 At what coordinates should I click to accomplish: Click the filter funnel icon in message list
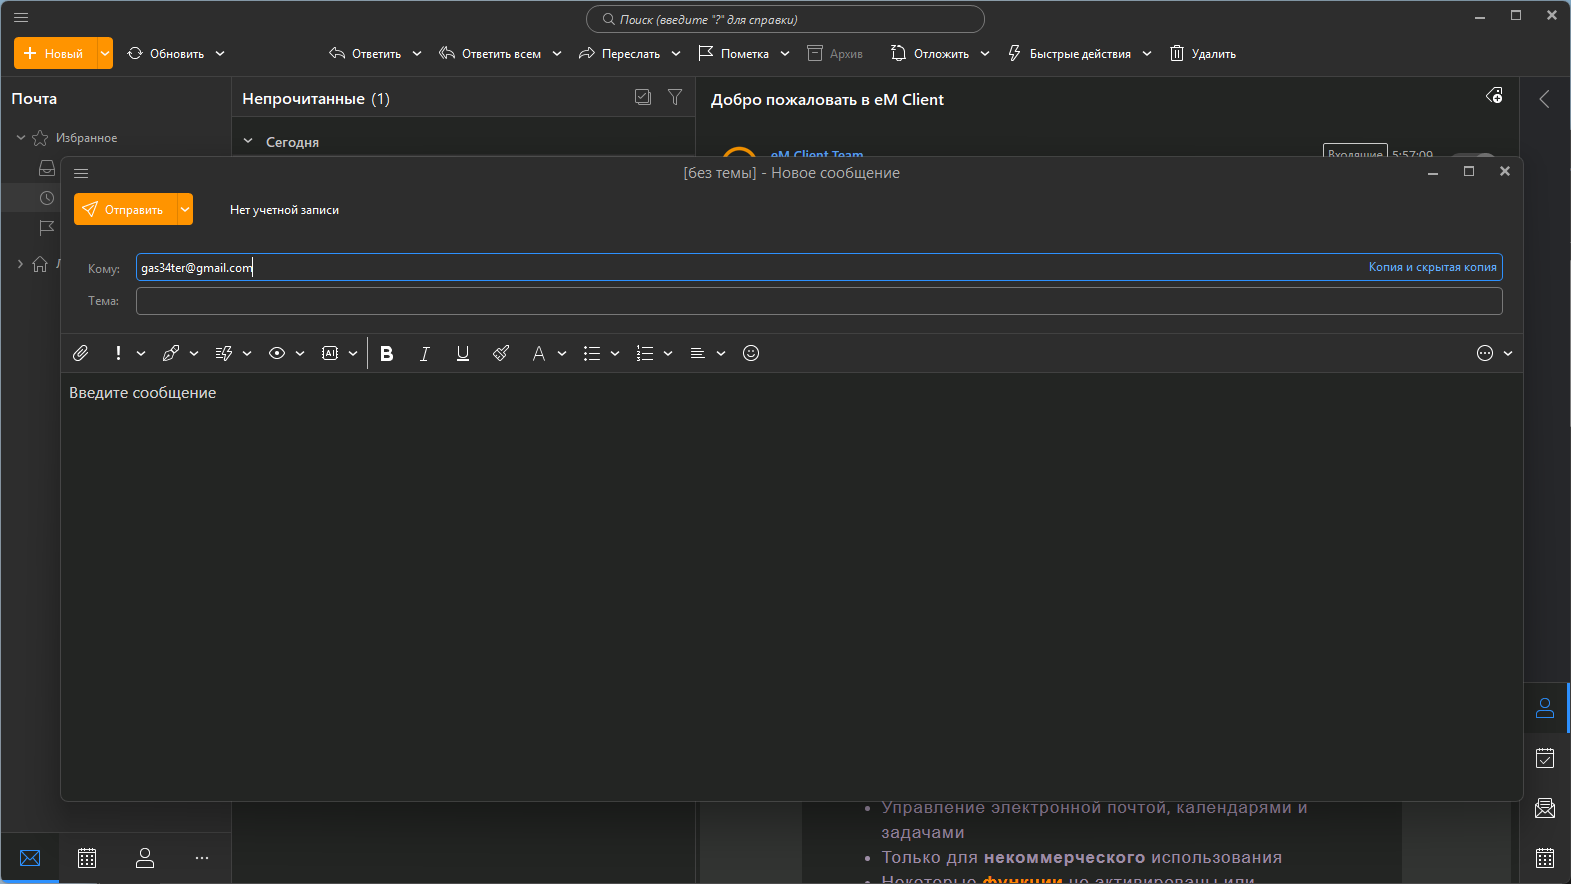point(675,97)
